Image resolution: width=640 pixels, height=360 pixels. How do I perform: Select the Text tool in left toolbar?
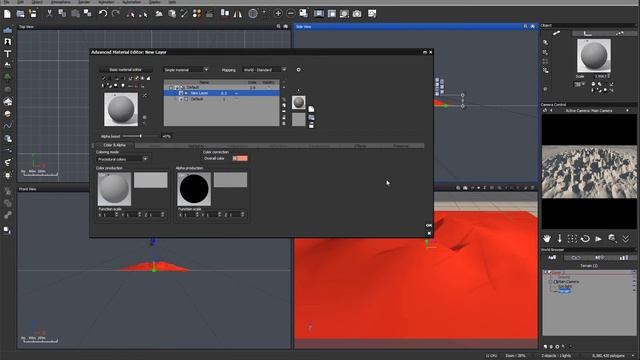(x=7, y=53)
